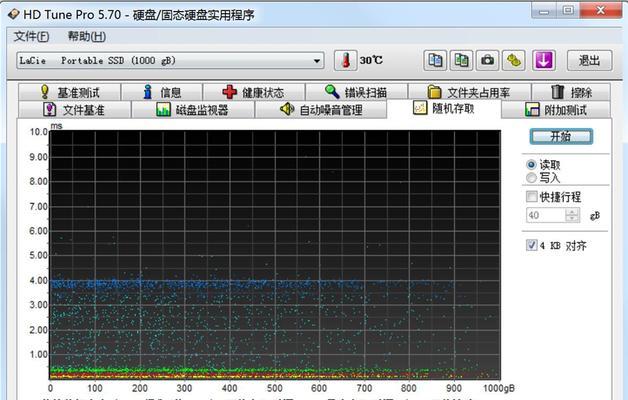Click the 30℃ temperature reading
The width and height of the screenshot is (628, 400).
(x=371, y=60)
